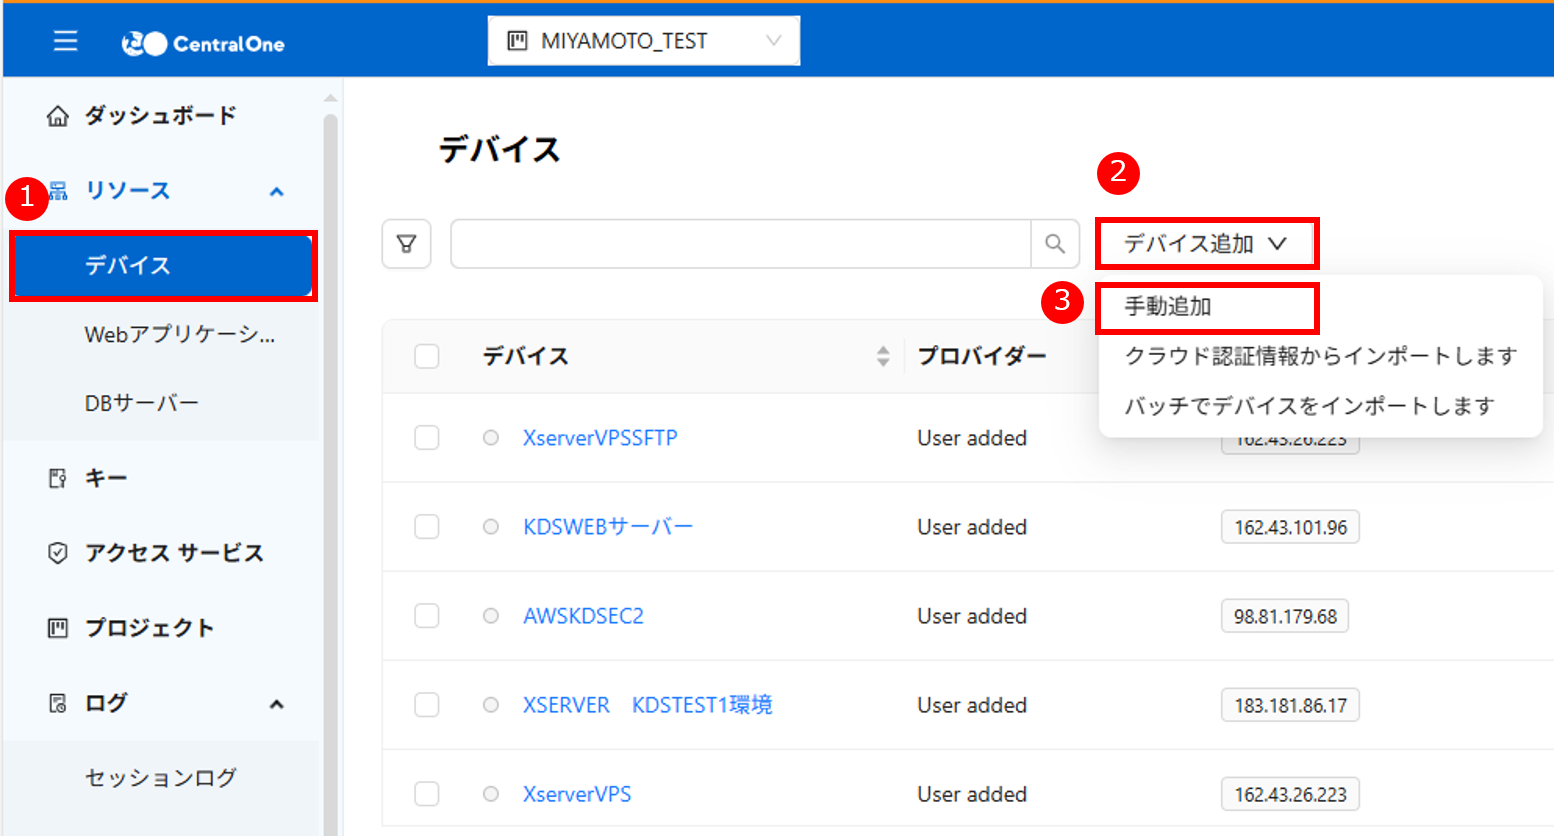This screenshot has height=836, width=1554.
Task: Click the Dashboard home icon
Action: point(58,116)
